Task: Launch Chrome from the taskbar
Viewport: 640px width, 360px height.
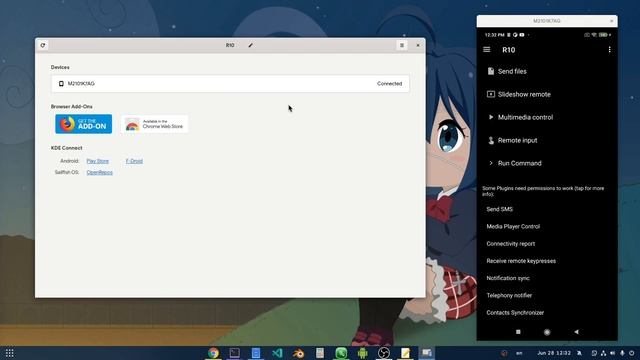Action: [x=213, y=353]
